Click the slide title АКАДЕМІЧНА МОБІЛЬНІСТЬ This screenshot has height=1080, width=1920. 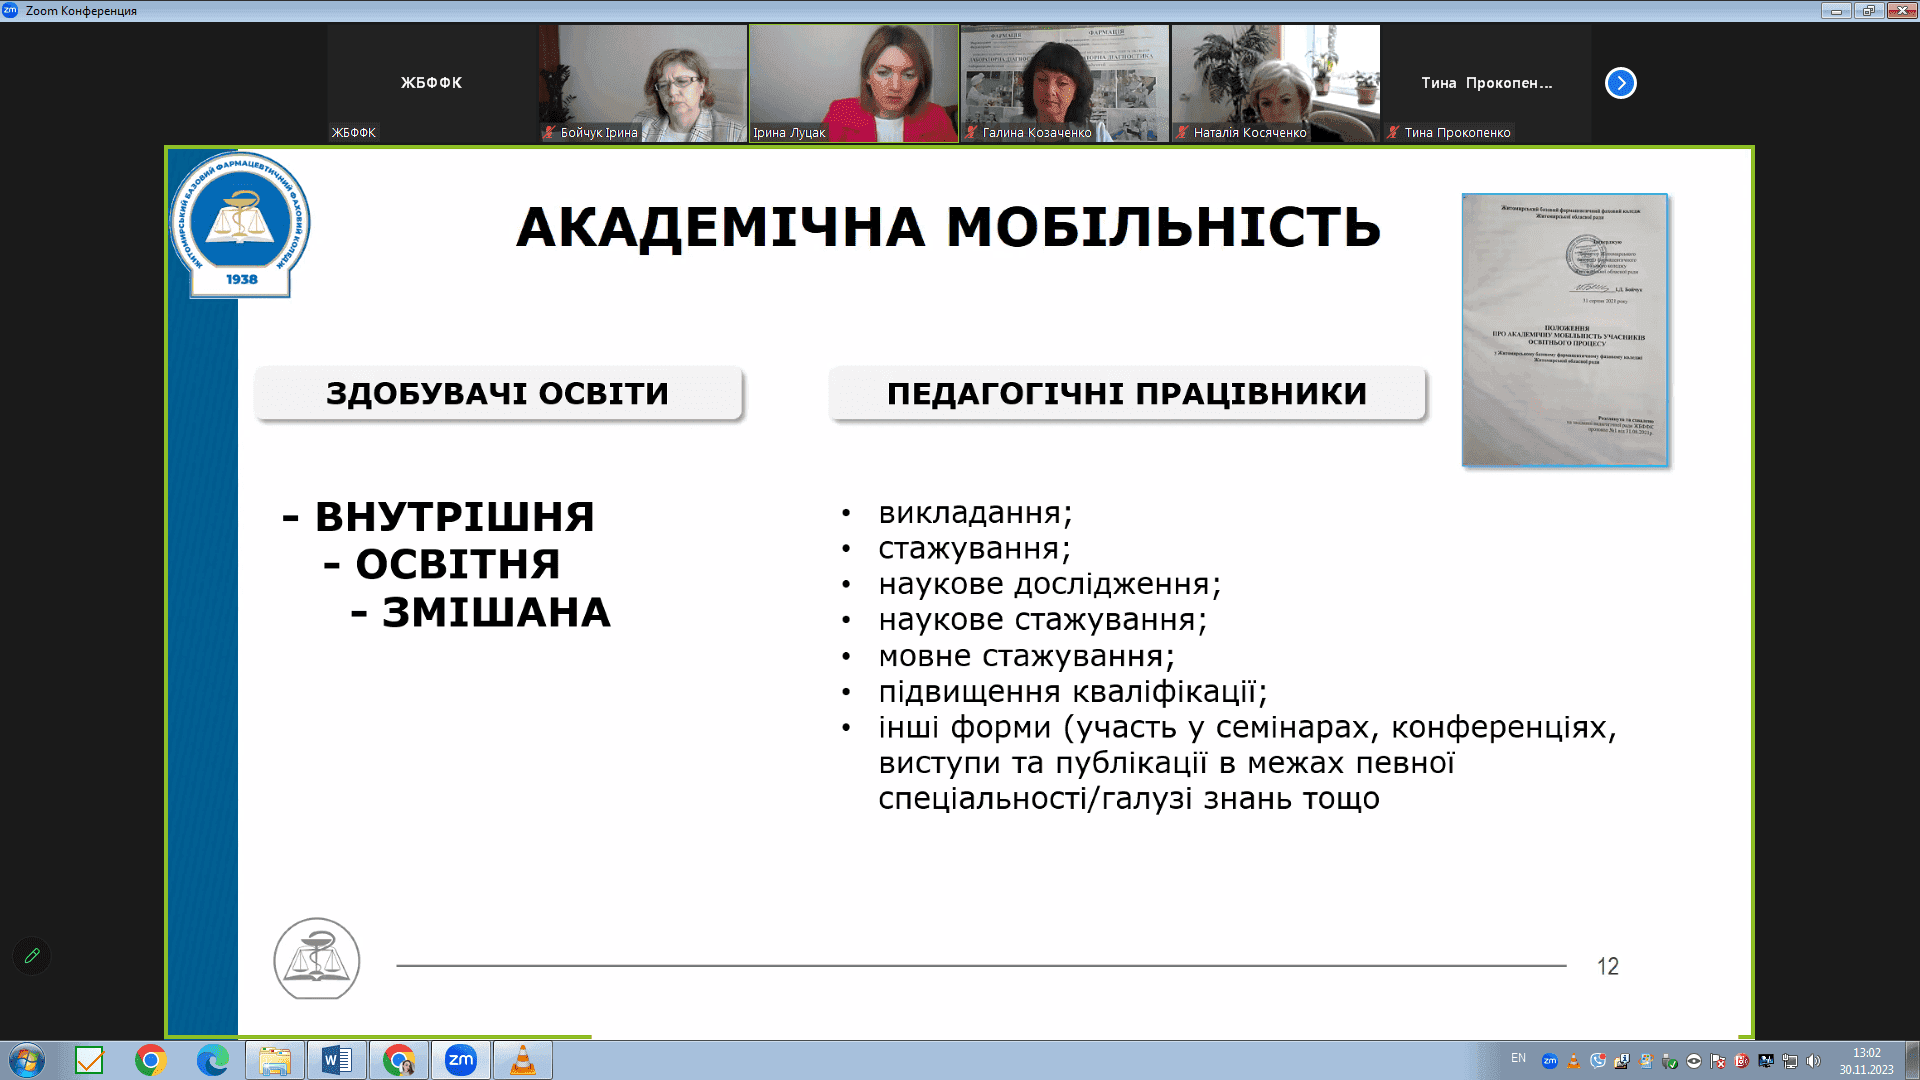point(948,227)
